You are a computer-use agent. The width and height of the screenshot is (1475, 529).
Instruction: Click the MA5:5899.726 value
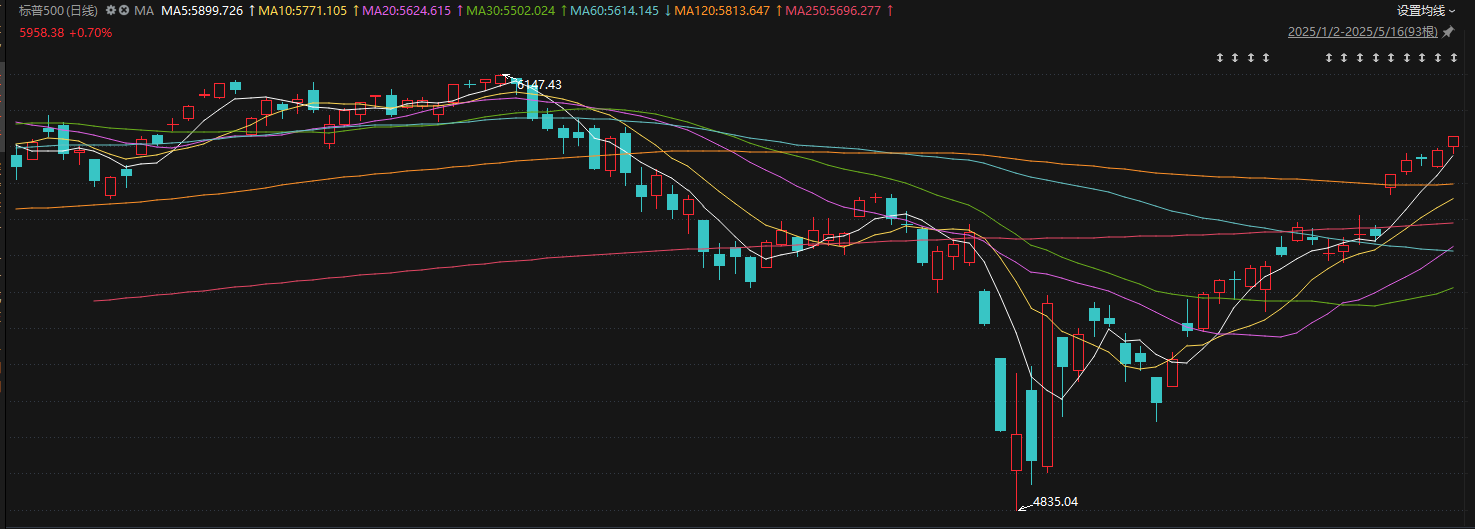coord(202,10)
